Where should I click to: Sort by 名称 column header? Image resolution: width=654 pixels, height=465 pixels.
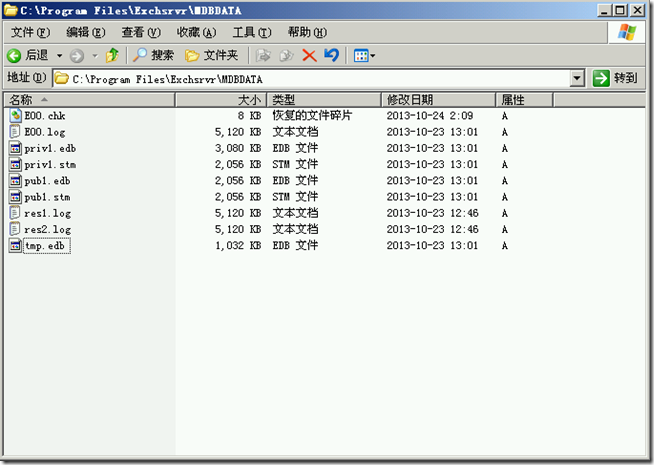[x=89, y=100]
